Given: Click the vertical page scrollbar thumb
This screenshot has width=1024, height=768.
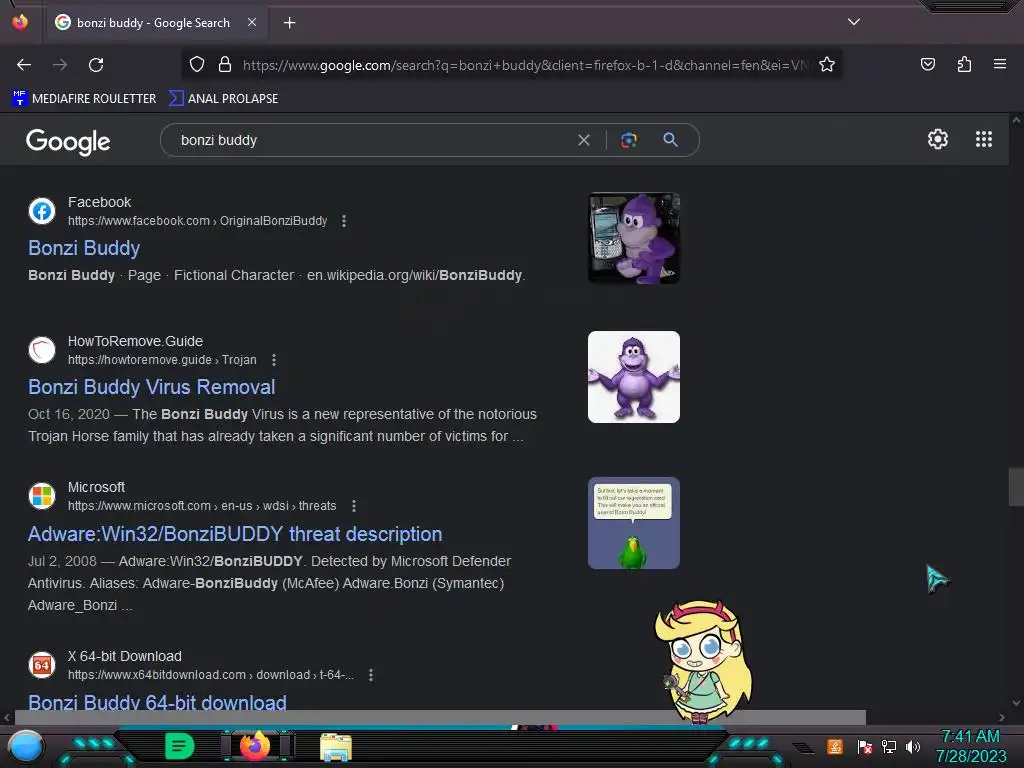Looking at the screenshot, I should [1016, 487].
